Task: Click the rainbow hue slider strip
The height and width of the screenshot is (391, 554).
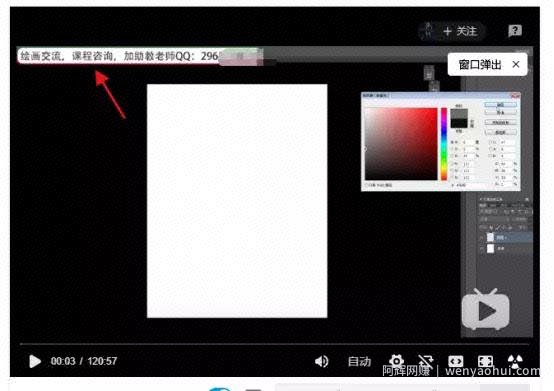Action: (444, 144)
